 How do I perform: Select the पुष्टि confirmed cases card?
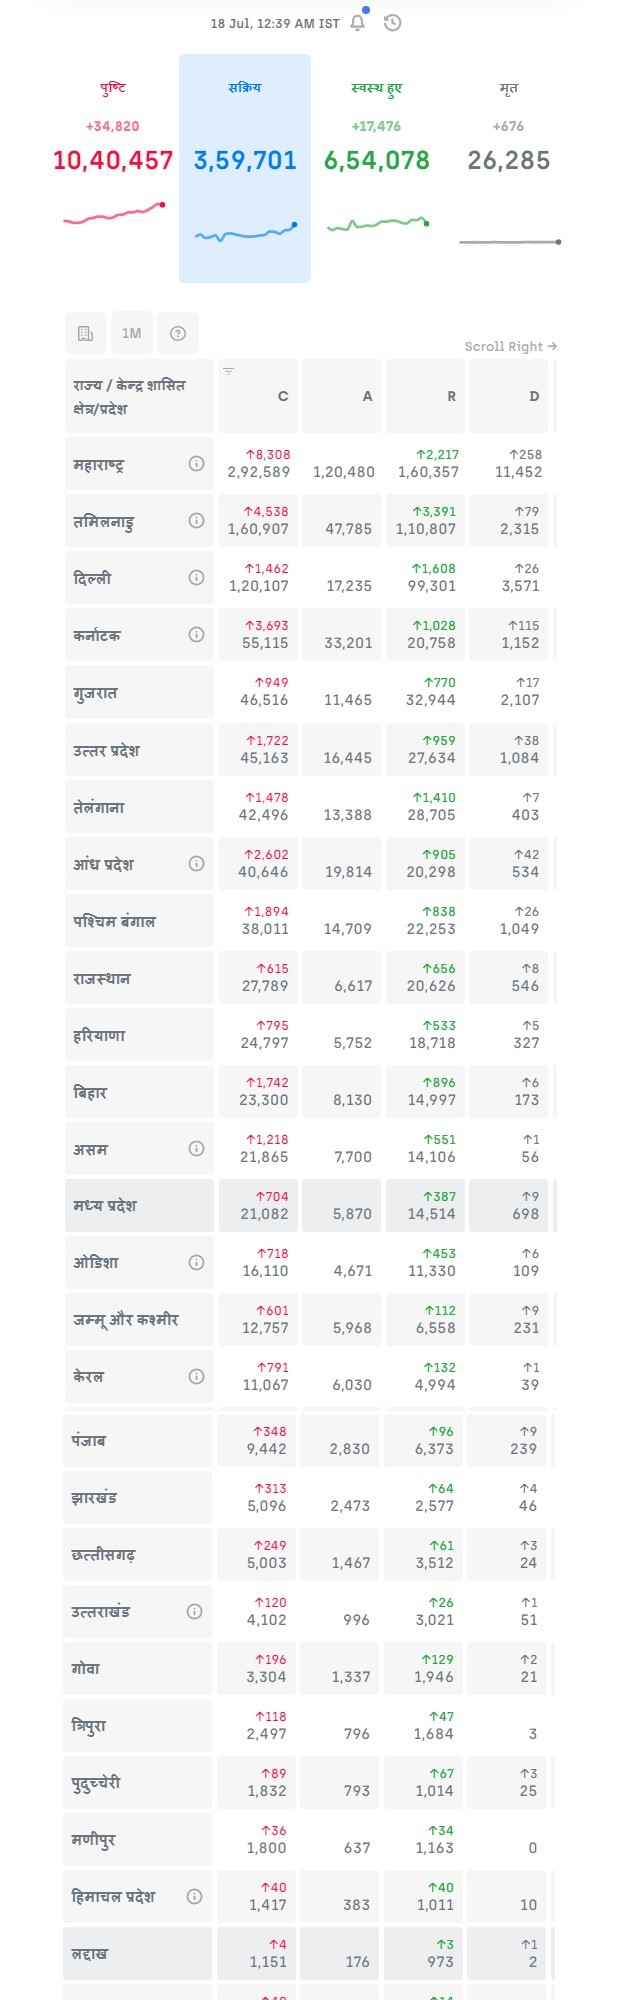[113, 160]
